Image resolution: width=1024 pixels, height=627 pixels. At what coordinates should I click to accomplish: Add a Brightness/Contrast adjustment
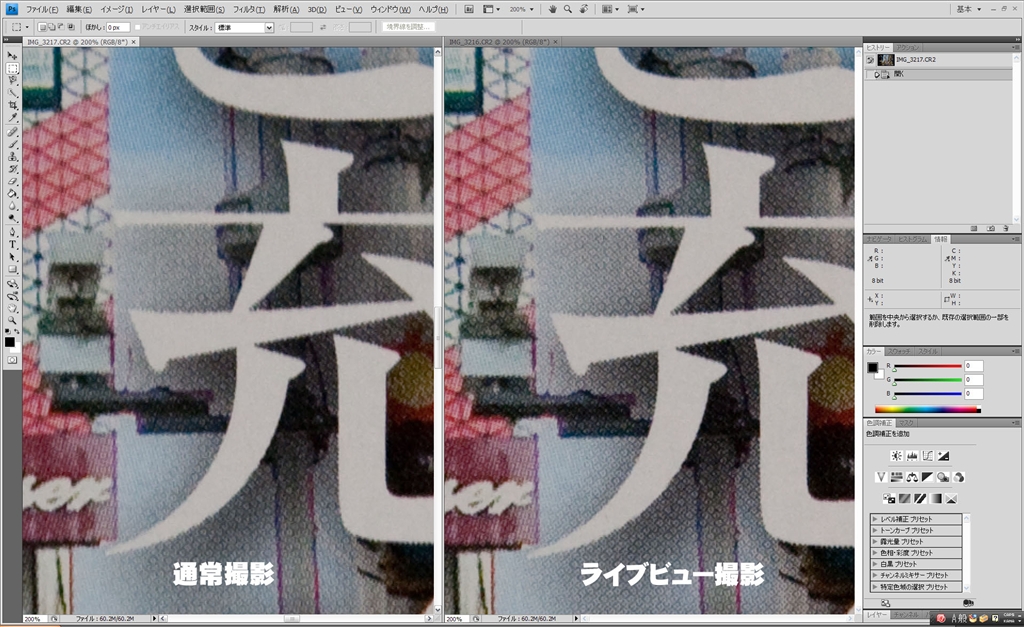pyautogui.click(x=896, y=456)
